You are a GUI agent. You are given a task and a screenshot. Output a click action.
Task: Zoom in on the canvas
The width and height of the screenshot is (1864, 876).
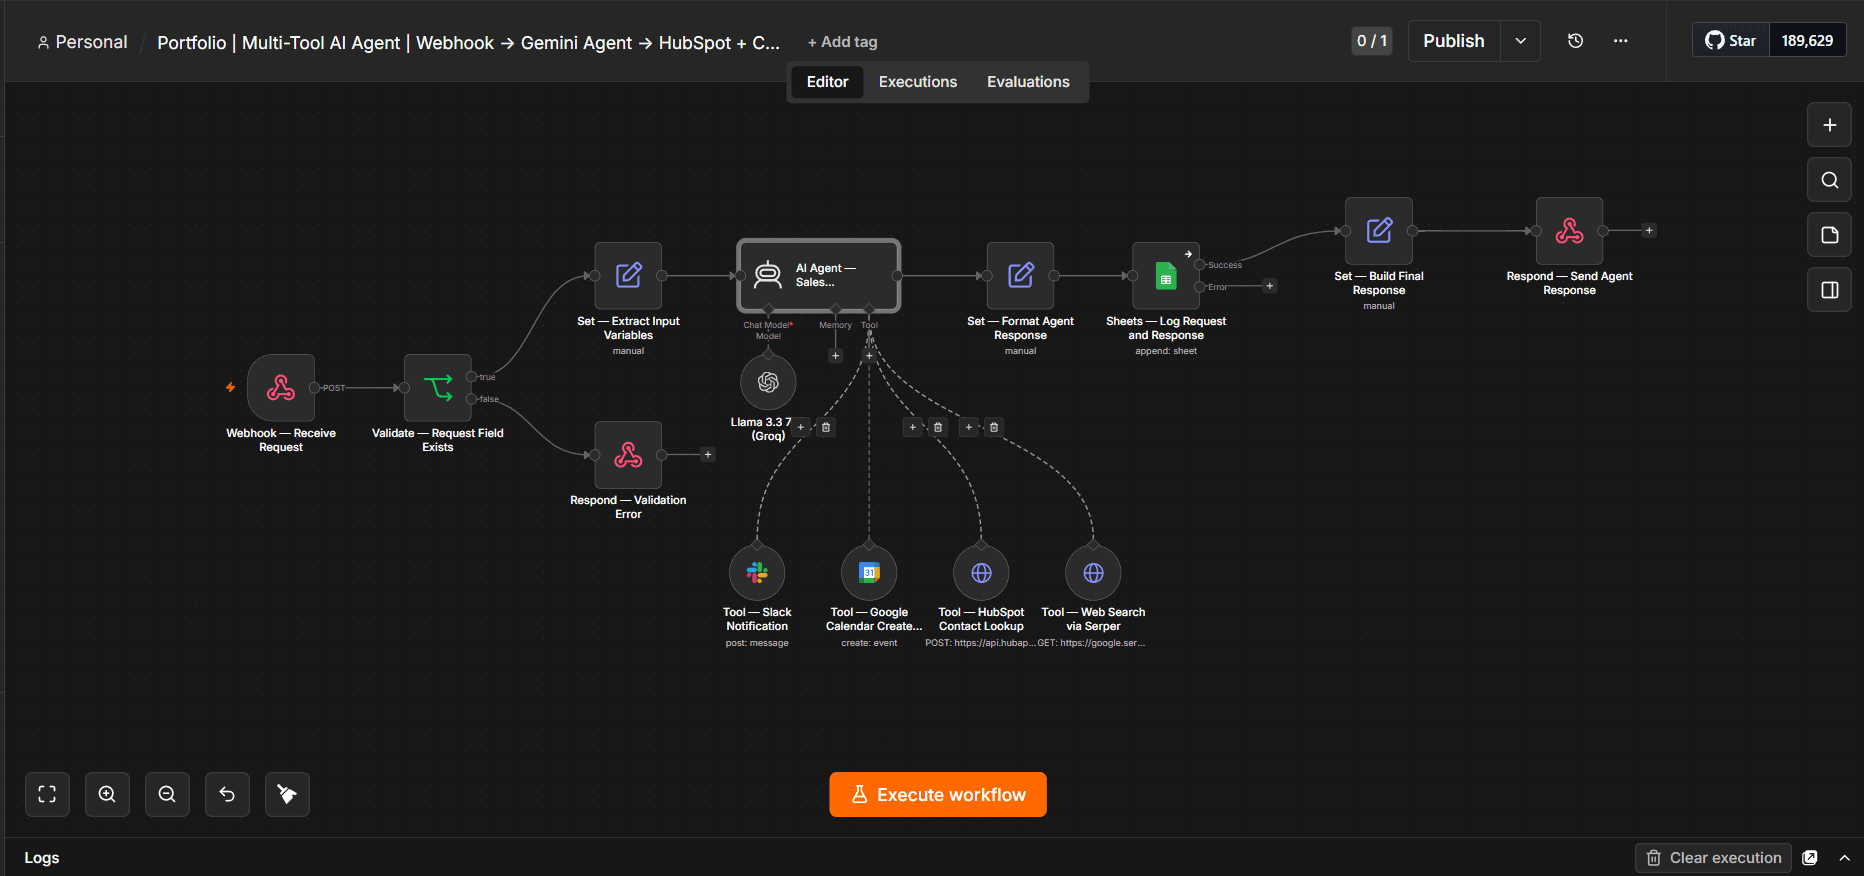click(107, 795)
